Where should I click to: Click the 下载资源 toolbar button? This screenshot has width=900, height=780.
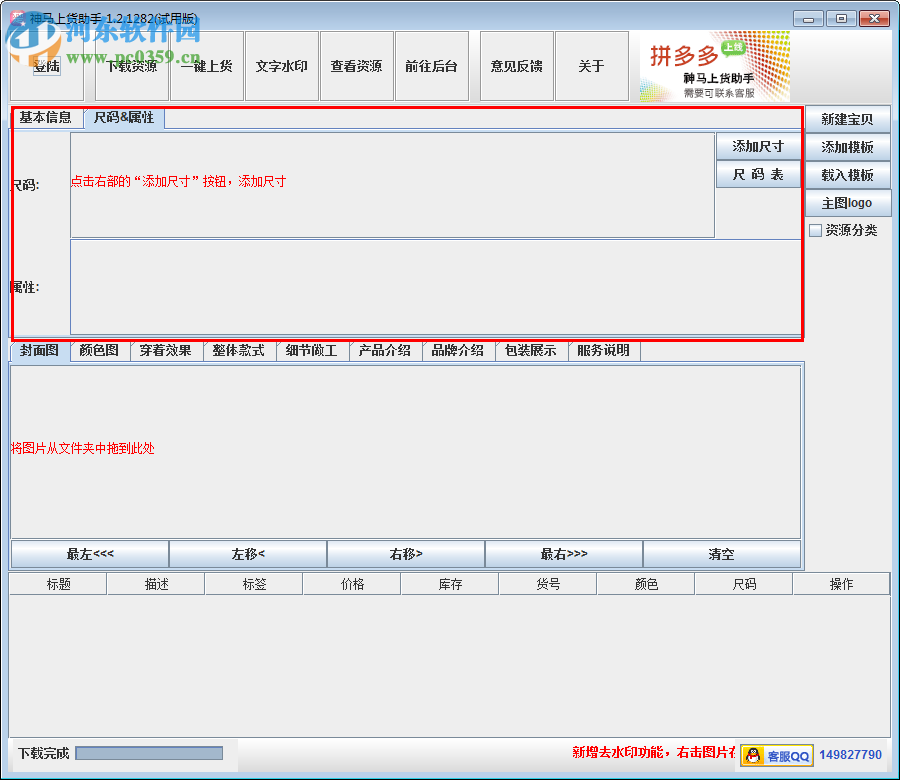(131, 66)
